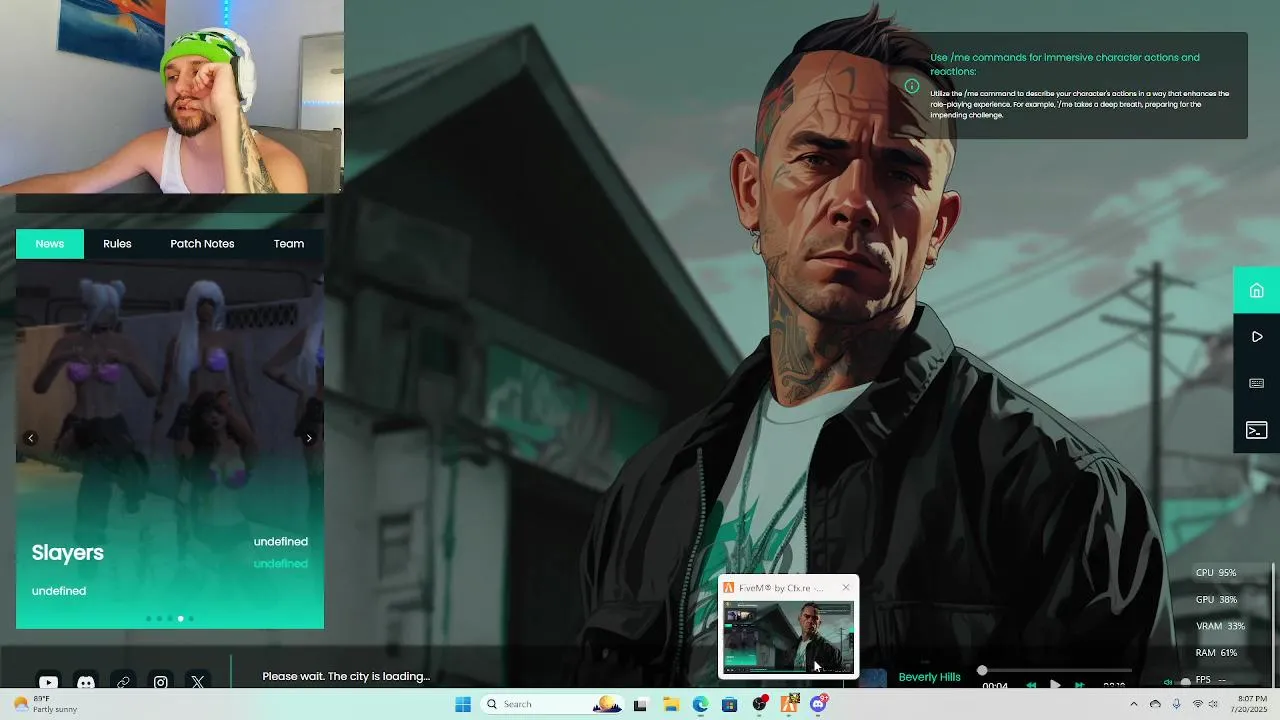This screenshot has height=720, width=1280.
Task: Show hidden system tray icons chevron
Action: [x=1133, y=704]
